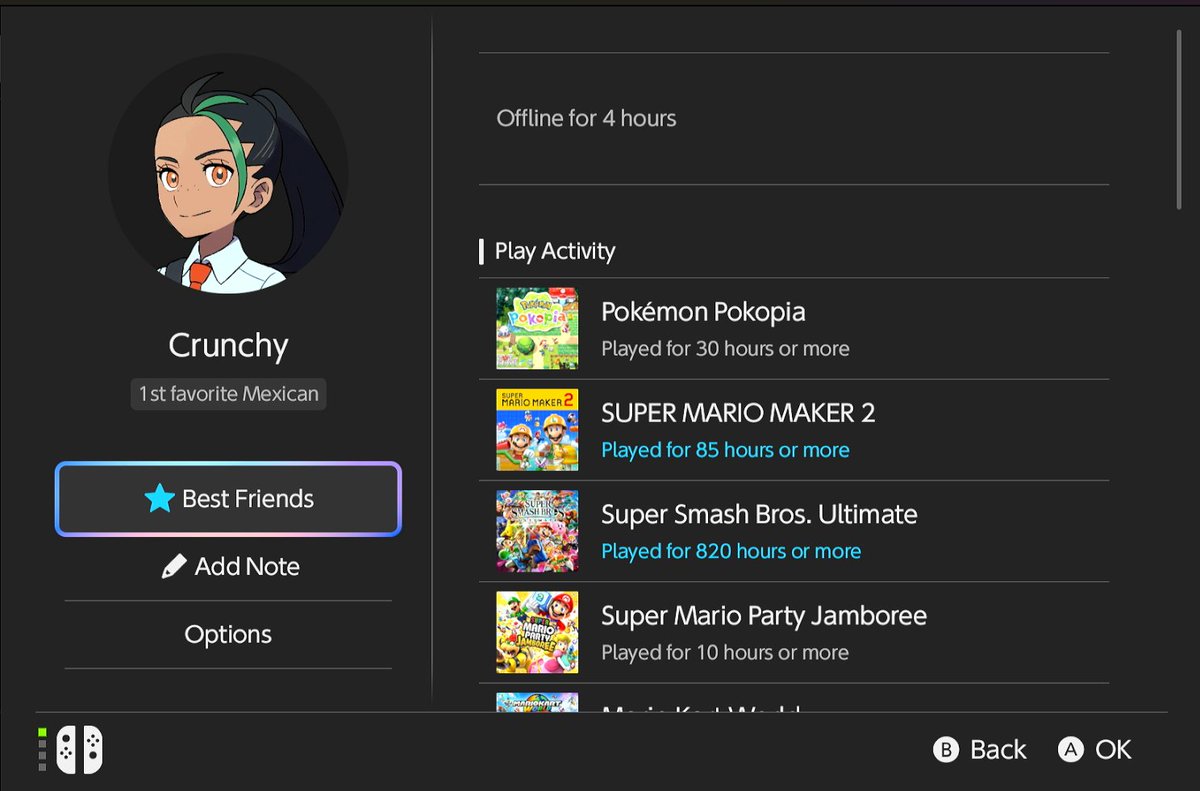
Task: Open Crunchy's profile avatar
Action: coord(228,173)
